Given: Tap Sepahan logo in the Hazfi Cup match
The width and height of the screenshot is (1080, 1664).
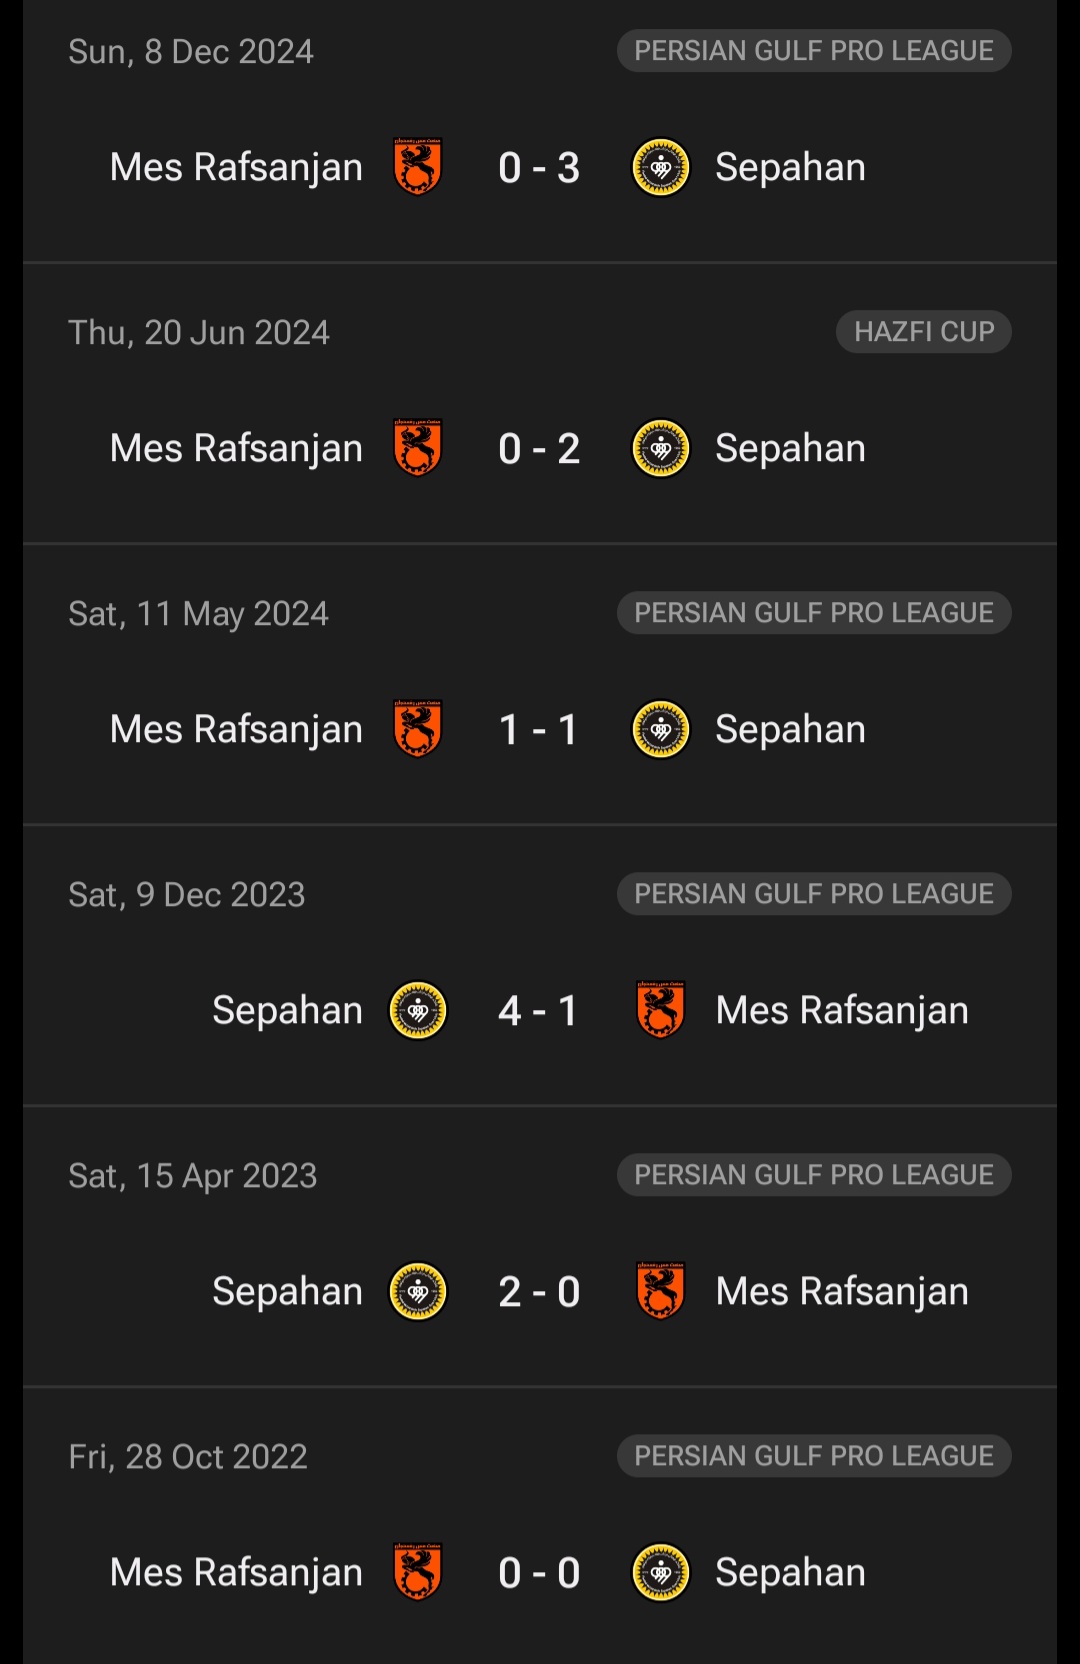Looking at the screenshot, I should point(661,448).
